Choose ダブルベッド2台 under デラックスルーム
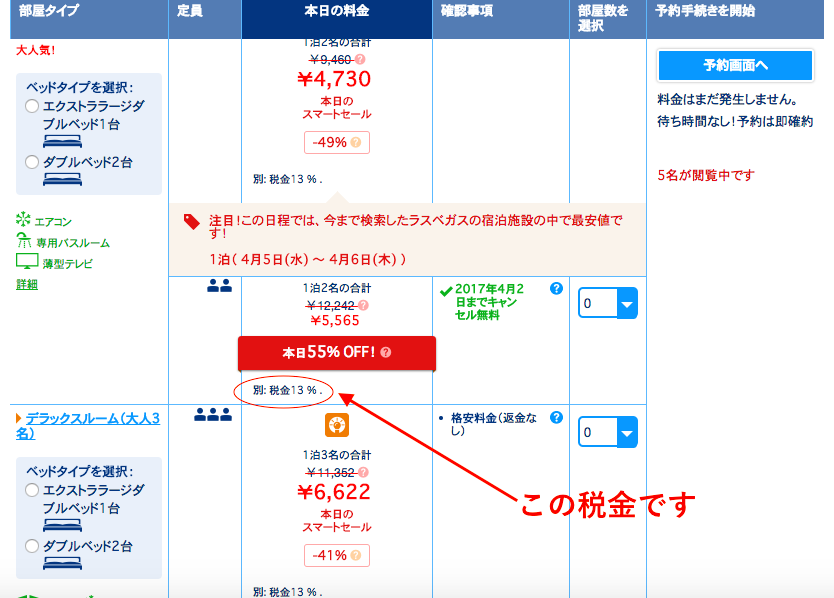The height and width of the screenshot is (598, 834). (x=33, y=546)
